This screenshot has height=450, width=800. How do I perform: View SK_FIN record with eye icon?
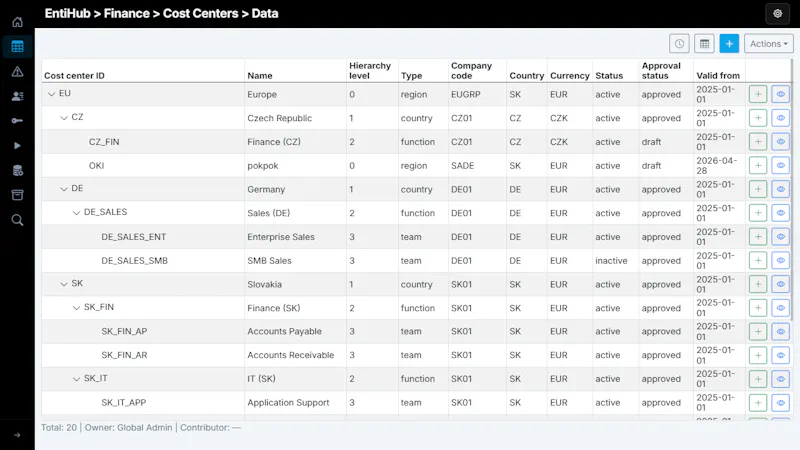tap(781, 308)
